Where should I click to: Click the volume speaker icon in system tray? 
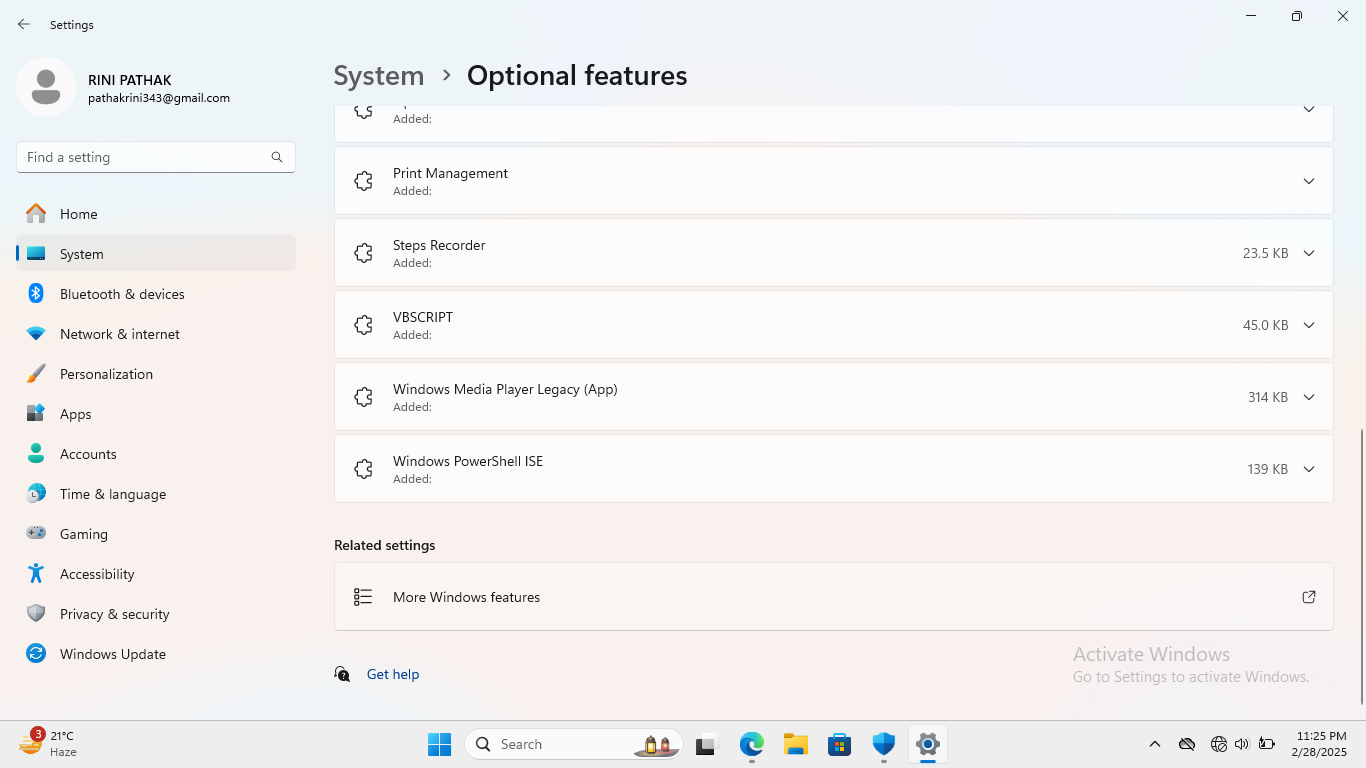click(1241, 744)
